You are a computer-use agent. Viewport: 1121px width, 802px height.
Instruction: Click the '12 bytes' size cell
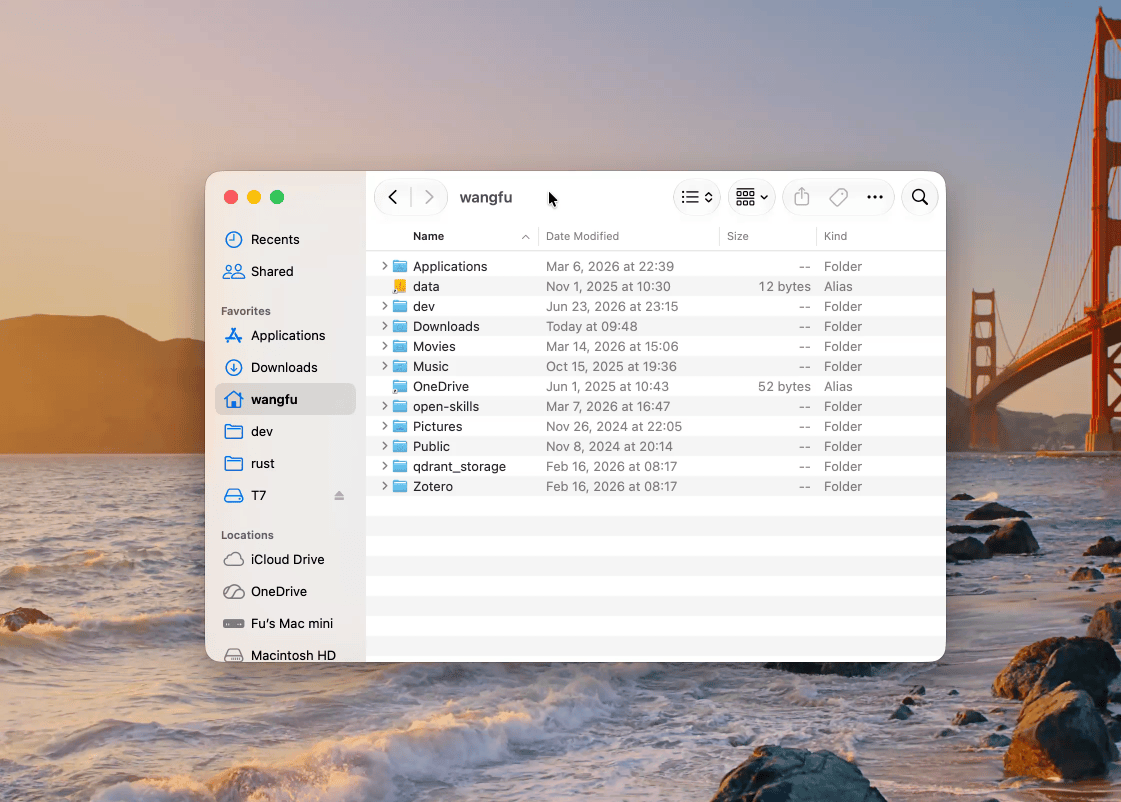(784, 287)
